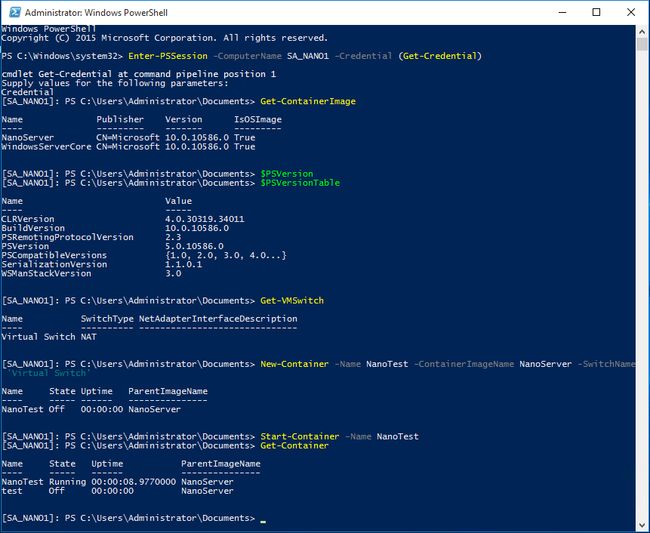Click the -ContainerImageName parameter

pyautogui.click(x=464, y=364)
